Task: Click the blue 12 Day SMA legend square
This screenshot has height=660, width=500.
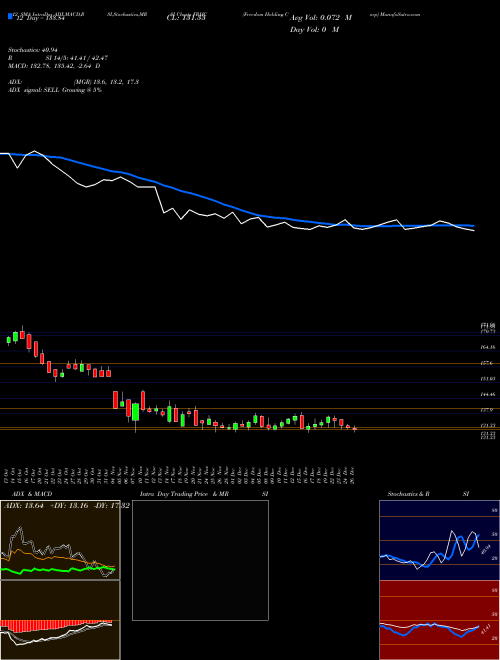Action: [x=10, y=16]
